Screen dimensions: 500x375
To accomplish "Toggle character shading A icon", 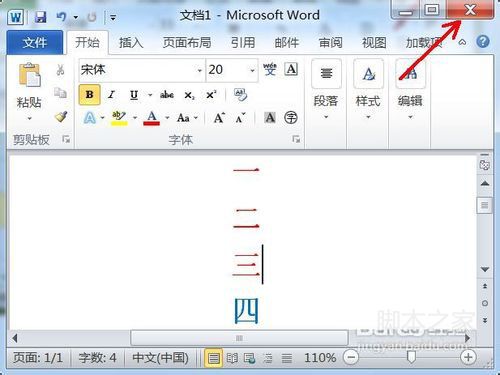I will 270,117.
